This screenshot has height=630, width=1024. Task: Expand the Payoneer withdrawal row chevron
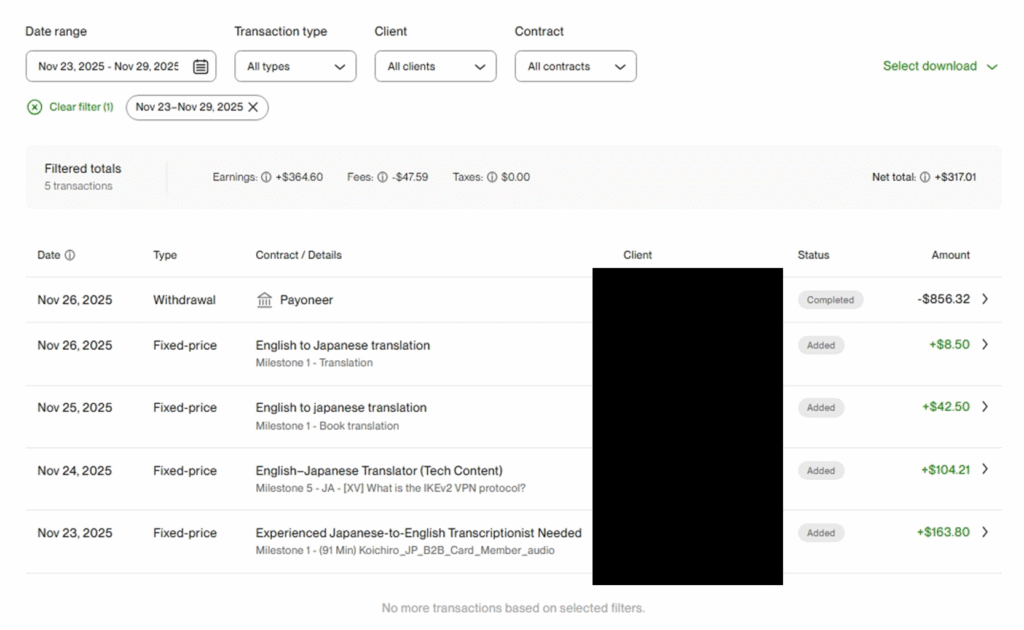(x=985, y=299)
